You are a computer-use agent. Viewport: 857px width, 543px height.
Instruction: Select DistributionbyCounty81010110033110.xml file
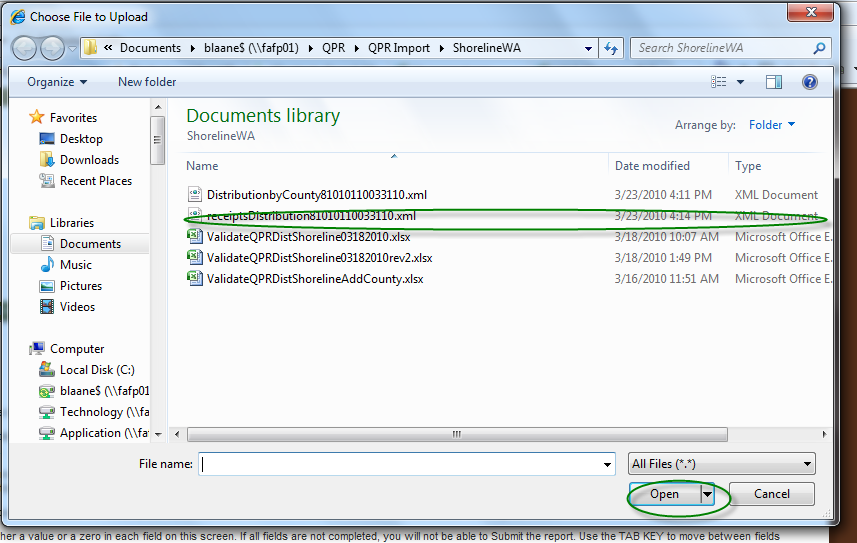click(316, 195)
